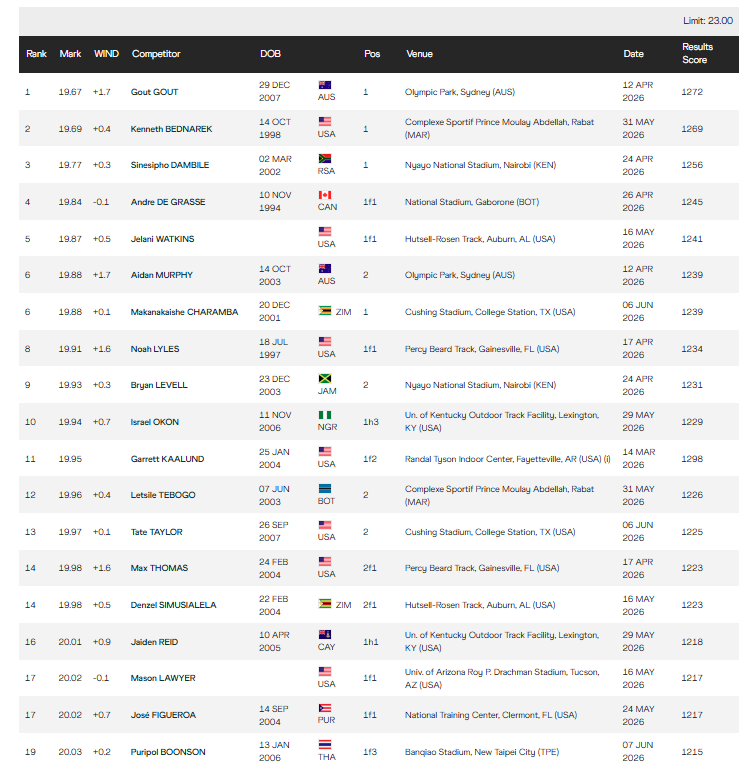Click the Canada flag for Andre DE GRASSE
This screenshot has height=767, width=746.
click(324, 195)
